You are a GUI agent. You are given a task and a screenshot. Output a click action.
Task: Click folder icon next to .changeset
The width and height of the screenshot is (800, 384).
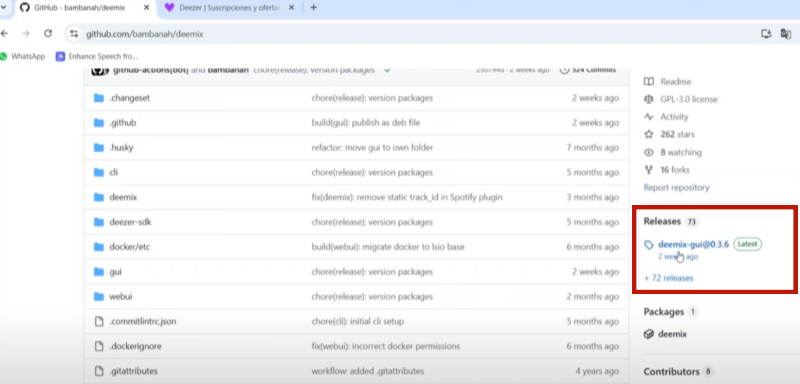(99, 98)
